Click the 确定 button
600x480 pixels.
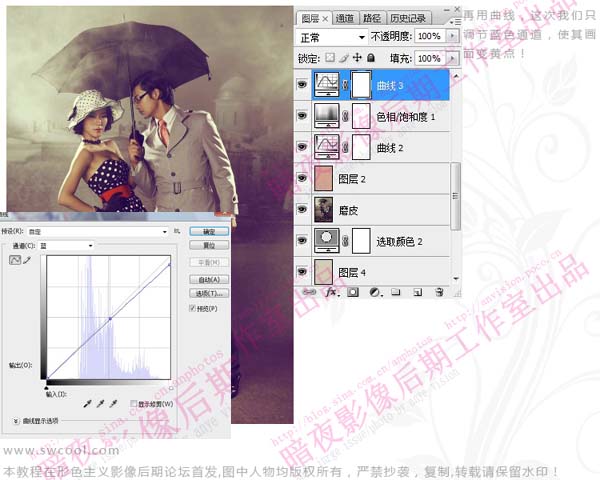coord(210,231)
